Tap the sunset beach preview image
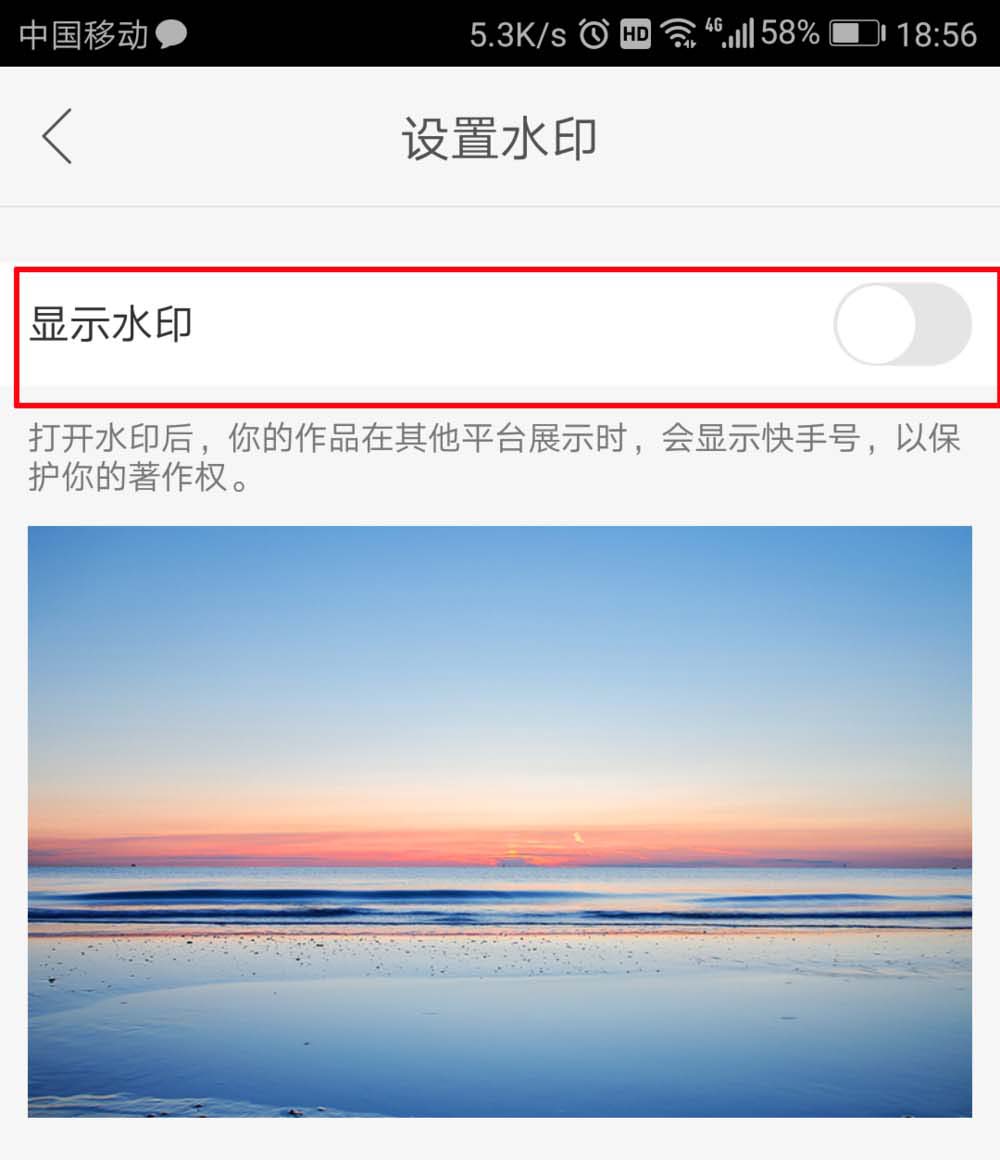1000x1160 pixels. [500, 821]
